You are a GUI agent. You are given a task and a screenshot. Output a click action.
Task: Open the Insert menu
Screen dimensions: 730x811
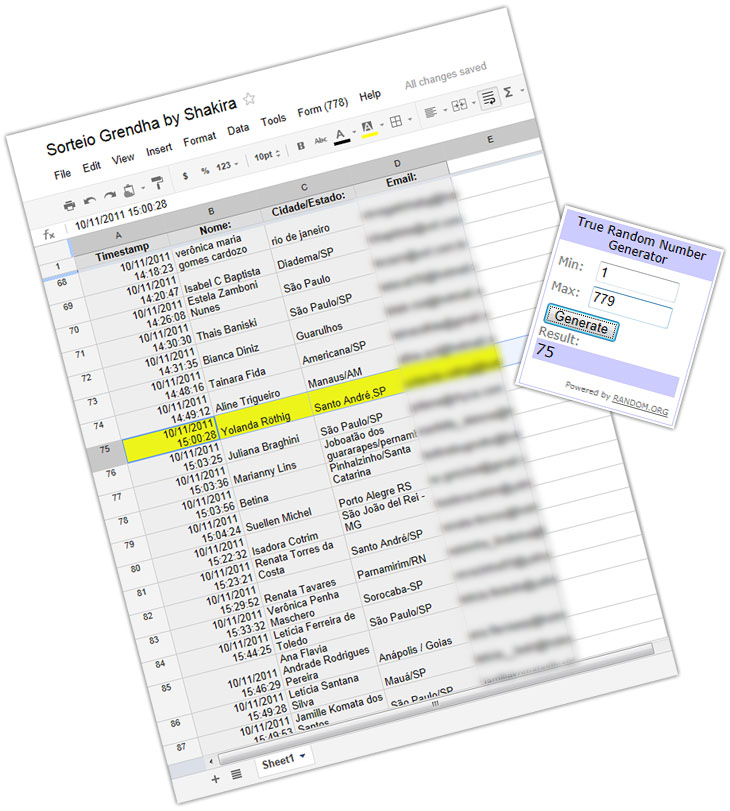(158, 149)
